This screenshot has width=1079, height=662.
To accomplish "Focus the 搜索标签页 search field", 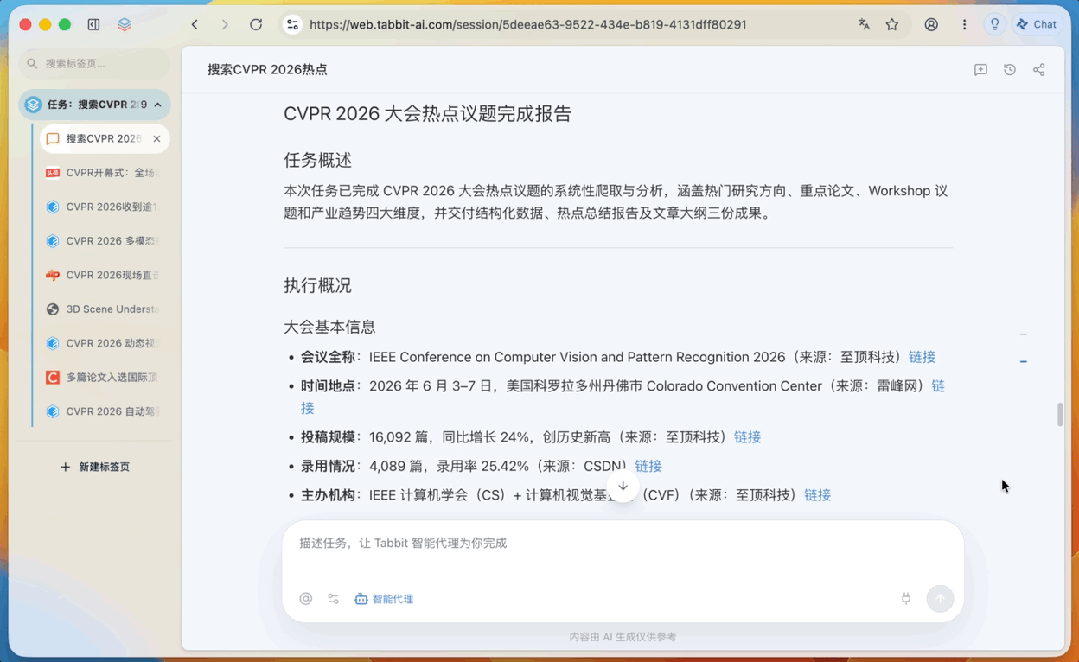I will click(x=94, y=63).
